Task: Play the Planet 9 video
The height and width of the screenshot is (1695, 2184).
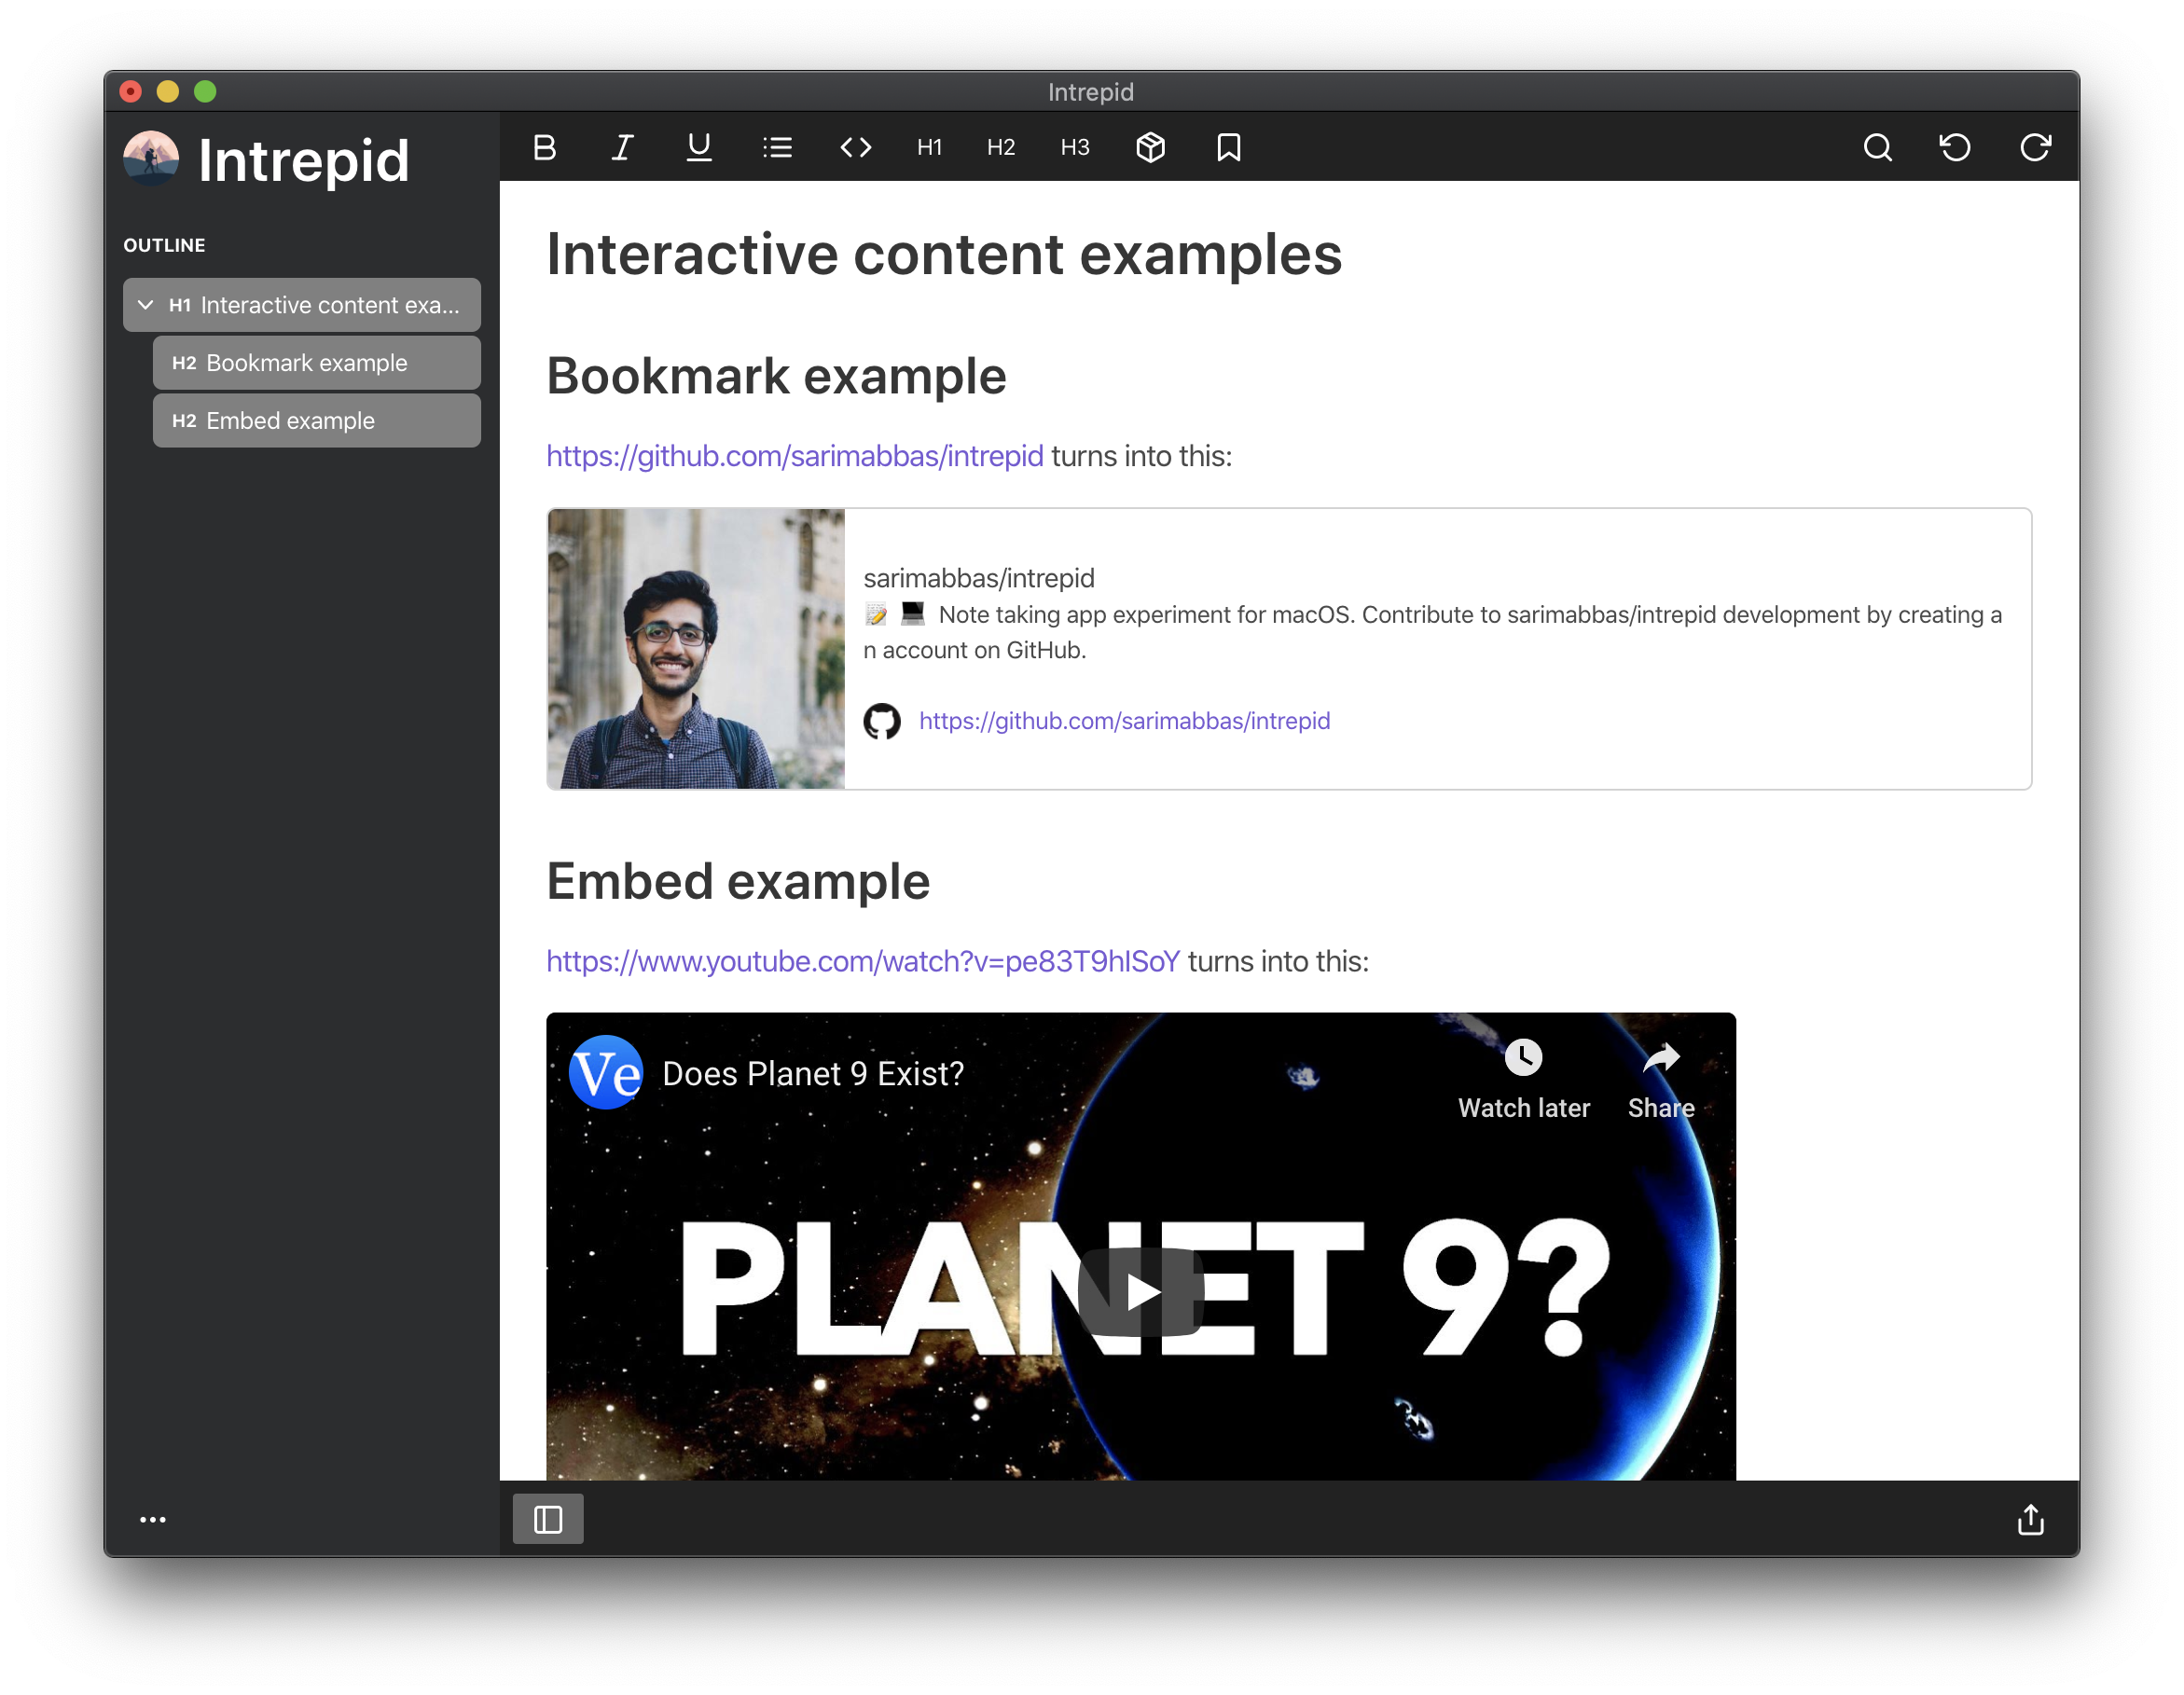Action: point(1141,1291)
